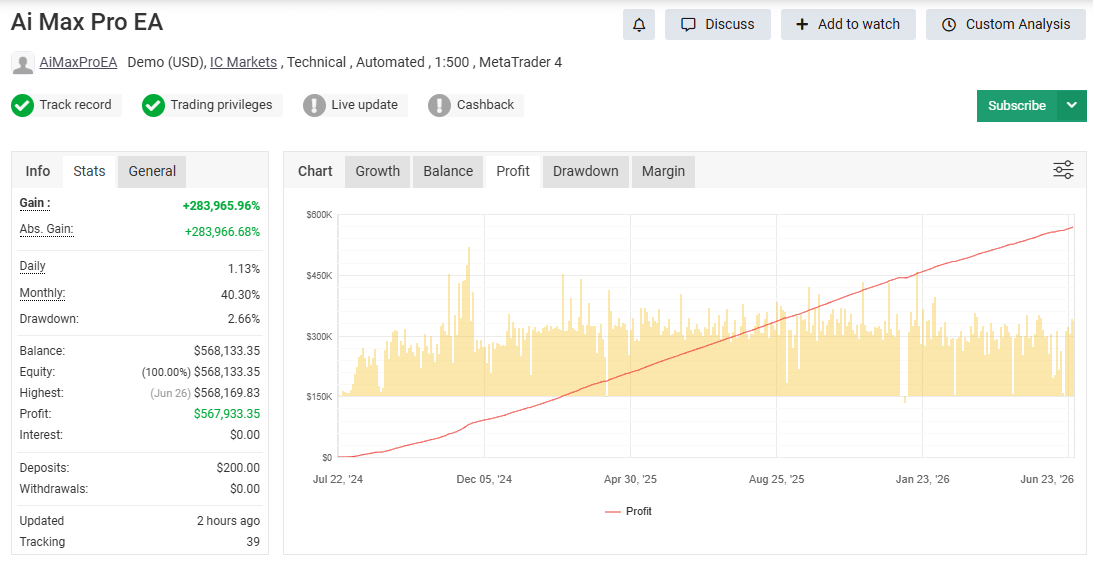Open the Discuss button
1093x570 pixels.
717,24
